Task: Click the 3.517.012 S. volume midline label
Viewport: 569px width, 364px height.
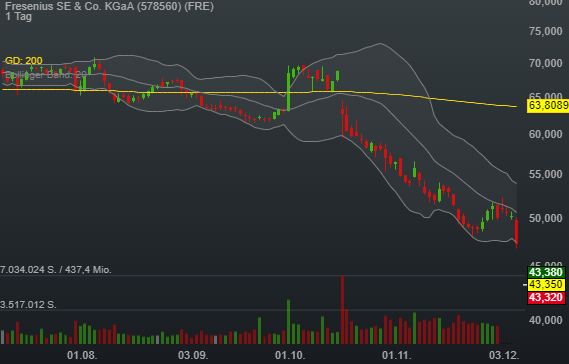Action: tap(28, 304)
